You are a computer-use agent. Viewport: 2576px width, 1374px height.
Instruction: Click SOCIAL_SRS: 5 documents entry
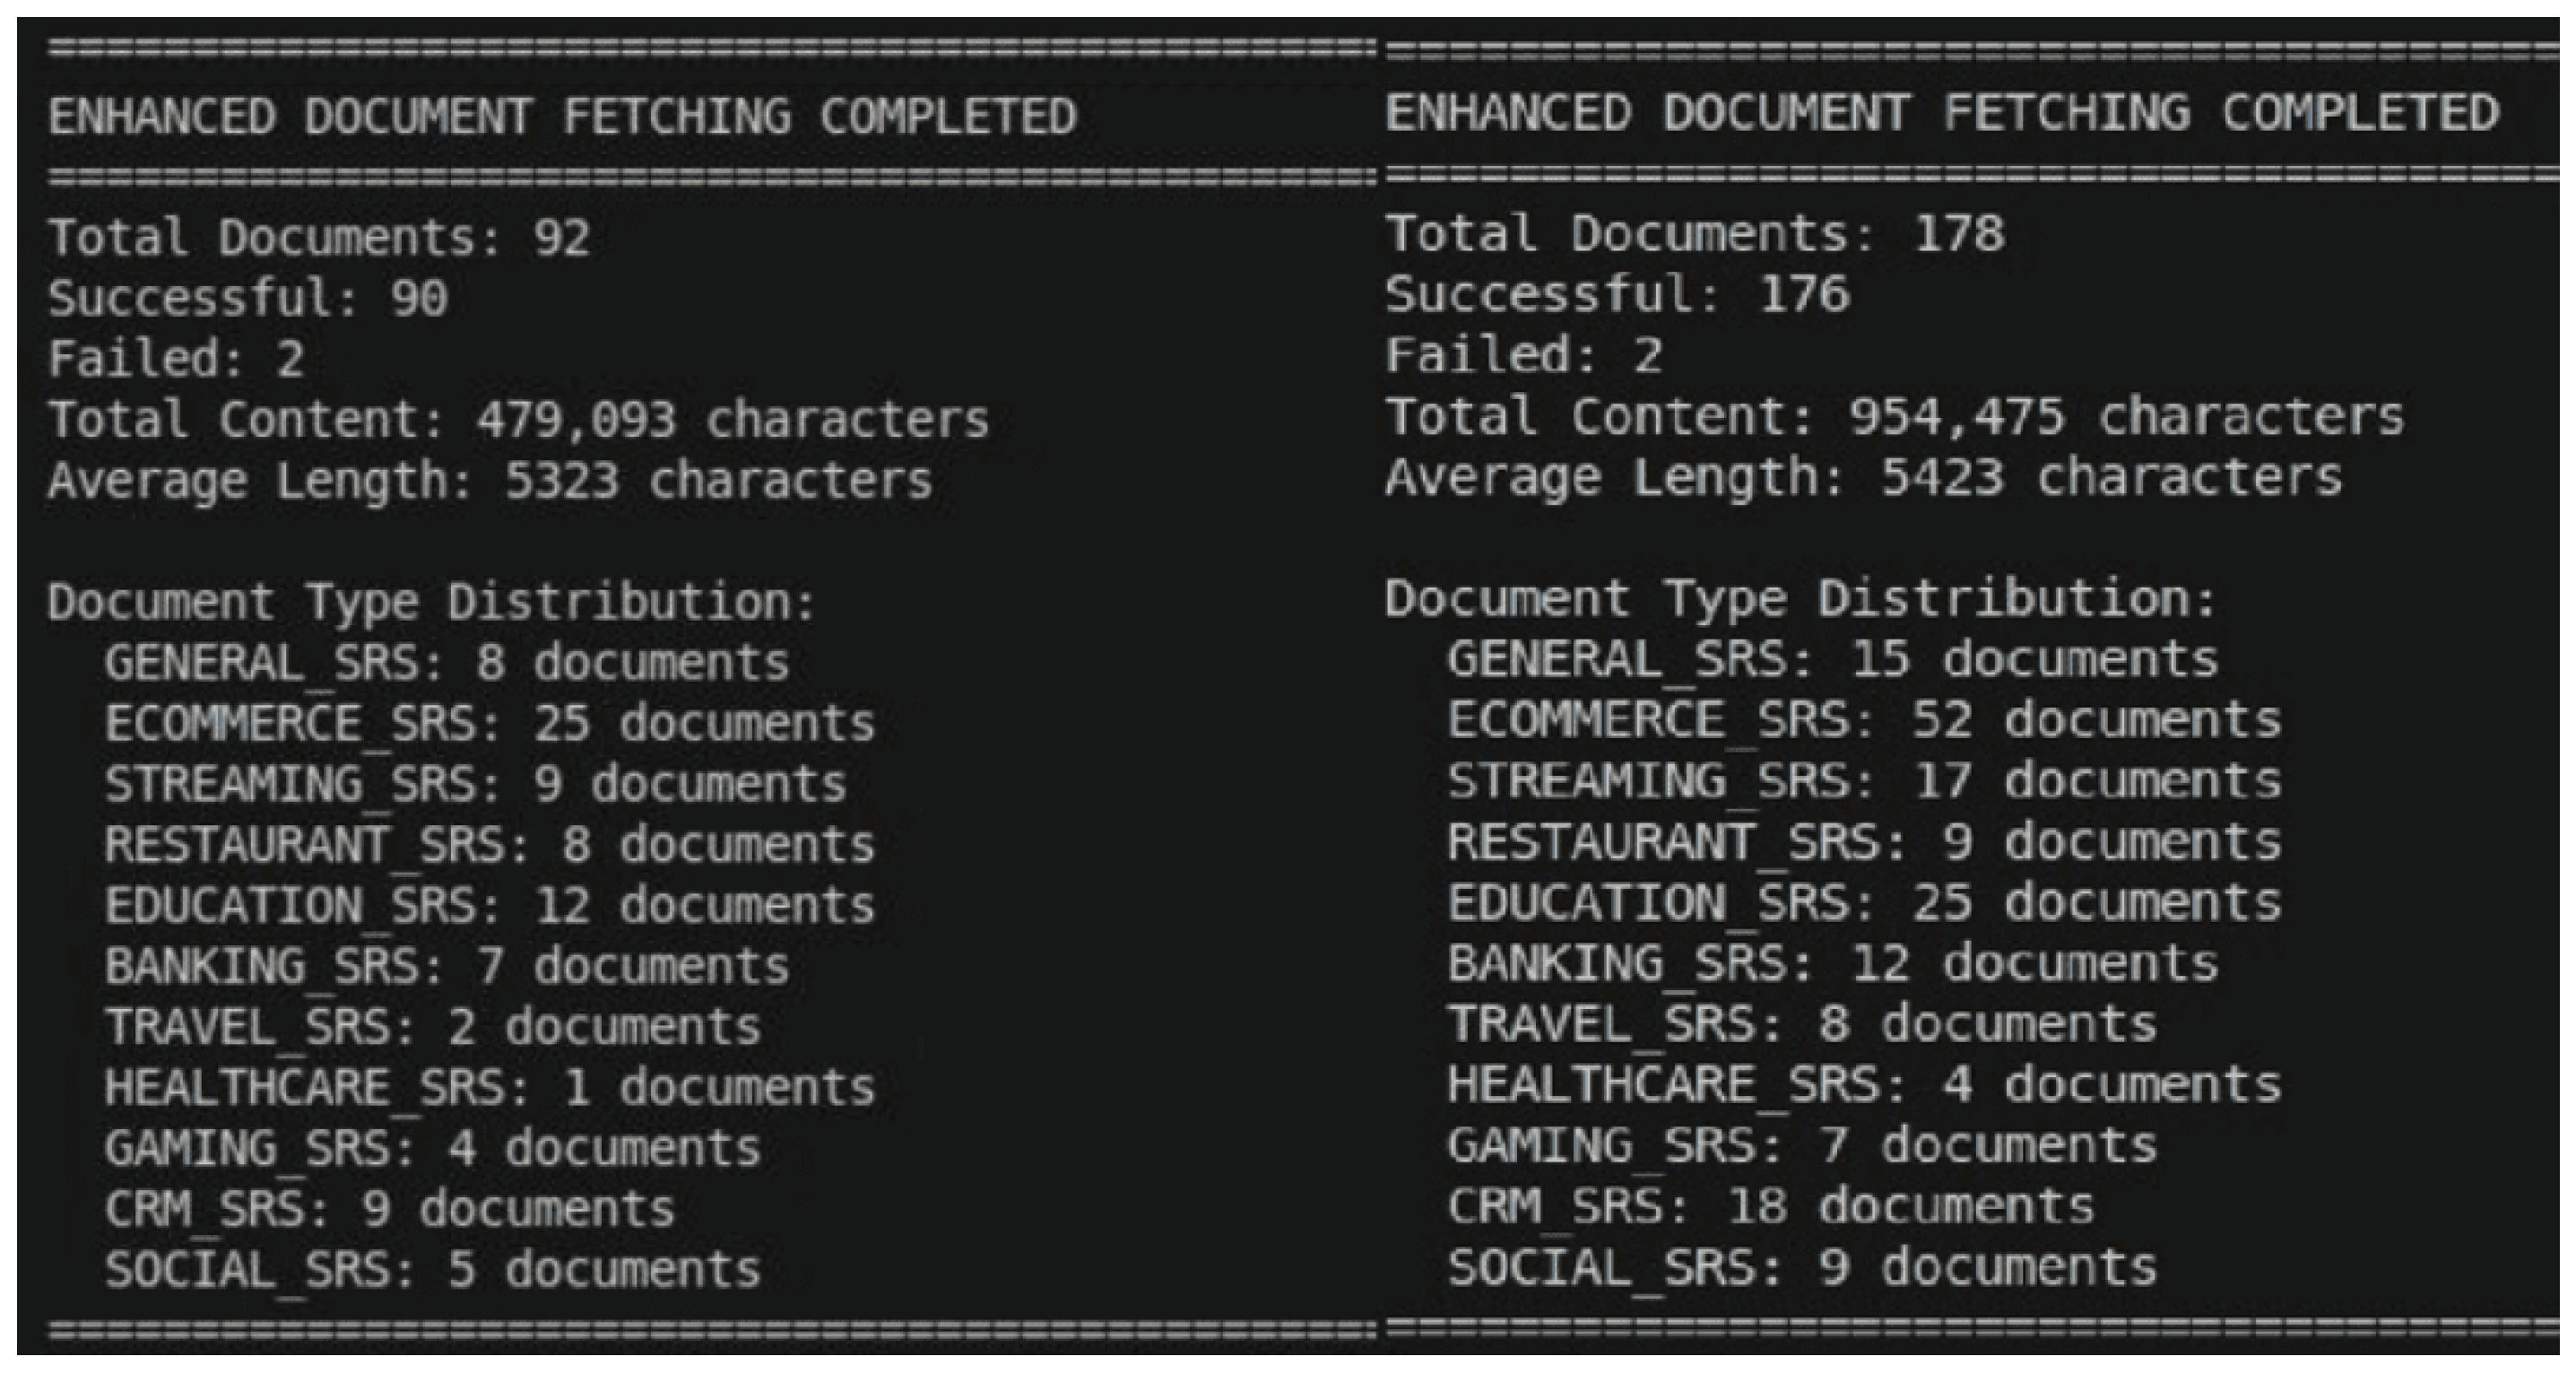pyautogui.click(x=433, y=1270)
